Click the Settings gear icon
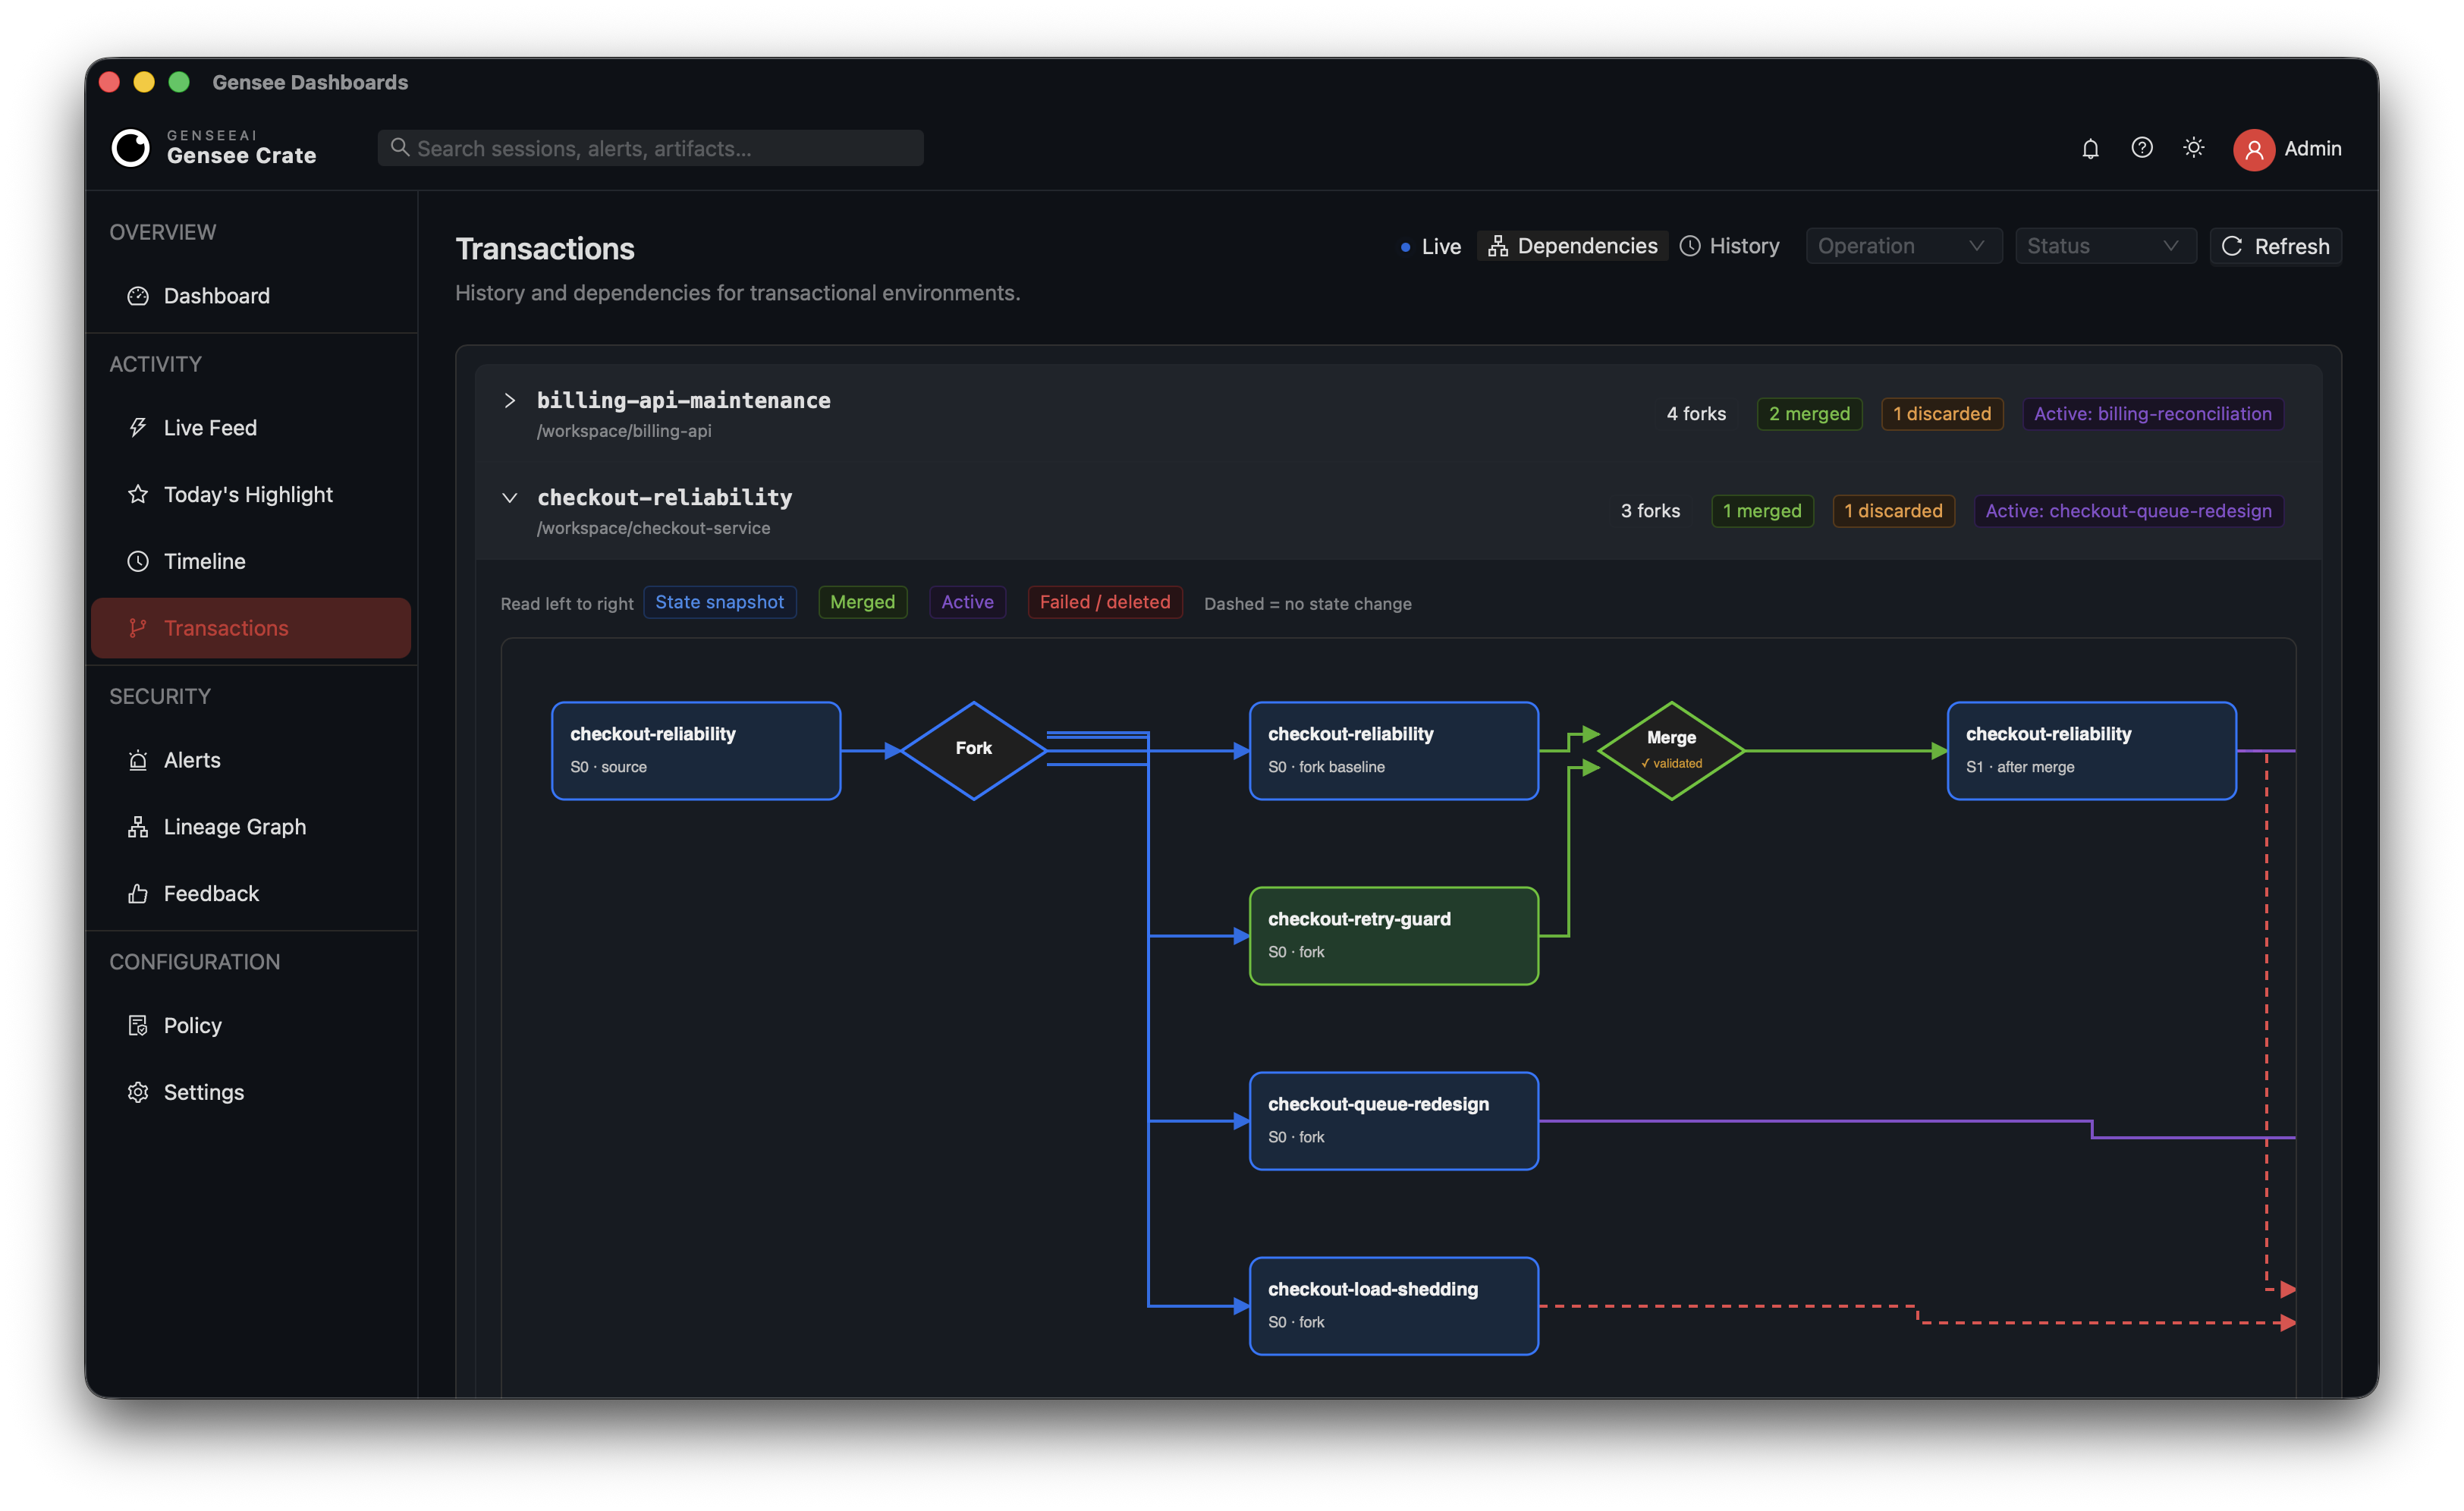 pos(138,1092)
